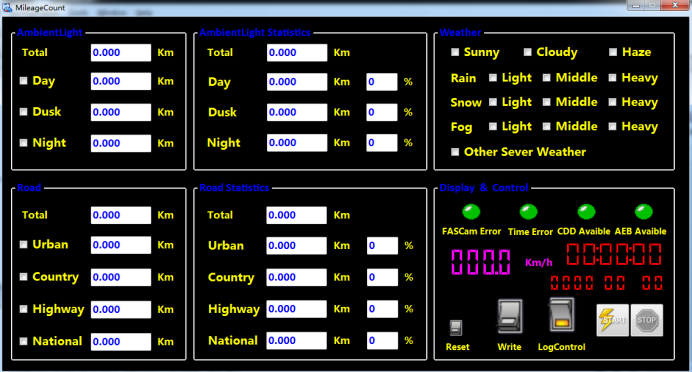Tick the Highway road checkbox
Viewport: 692px width, 372px height.
pyautogui.click(x=23, y=309)
